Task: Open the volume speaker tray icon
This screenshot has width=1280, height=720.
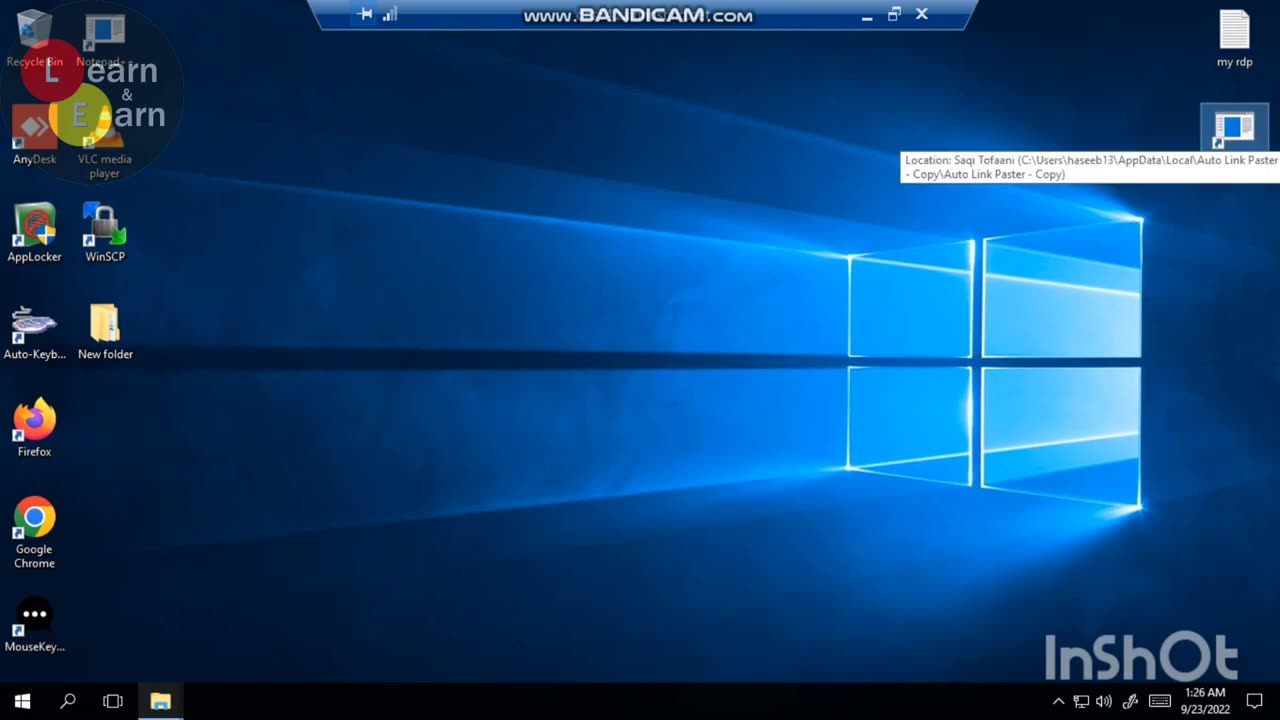Action: [1104, 701]
